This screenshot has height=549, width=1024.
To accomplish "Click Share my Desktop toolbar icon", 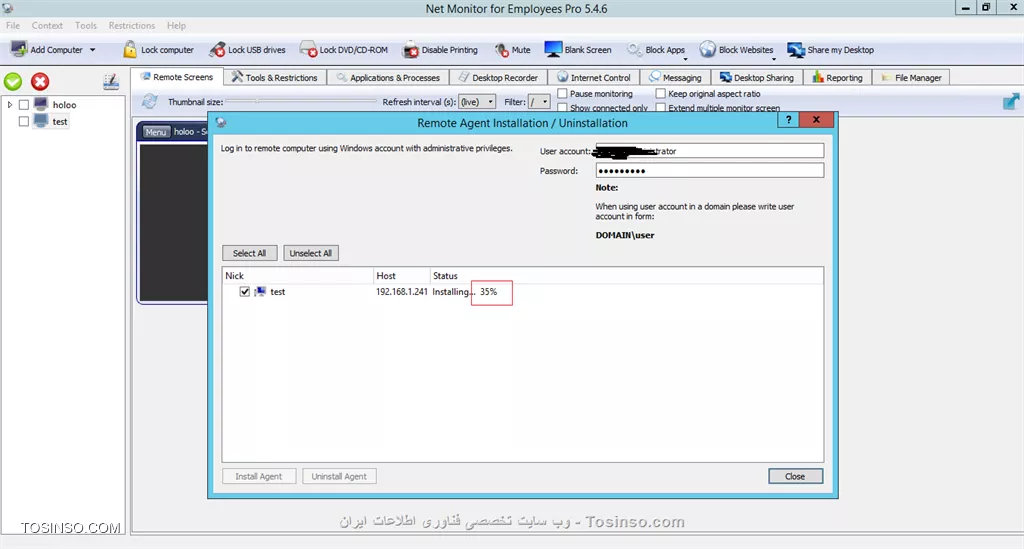I will coord(795,50).
